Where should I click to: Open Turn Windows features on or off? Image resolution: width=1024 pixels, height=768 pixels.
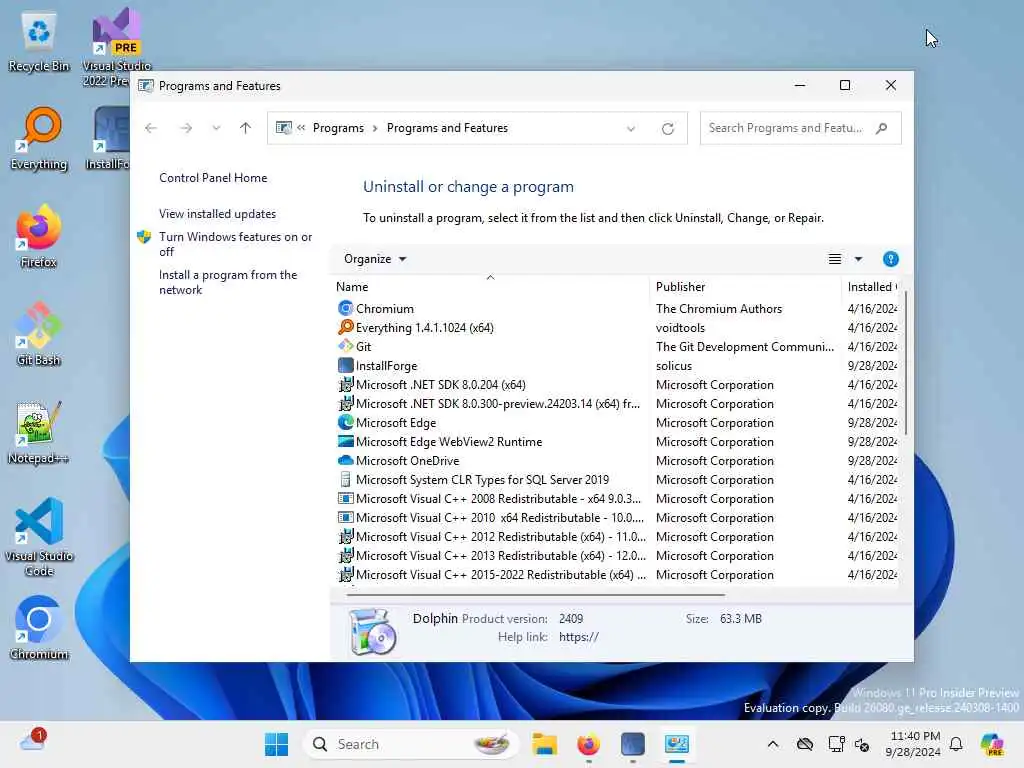(x=235, y=244)
